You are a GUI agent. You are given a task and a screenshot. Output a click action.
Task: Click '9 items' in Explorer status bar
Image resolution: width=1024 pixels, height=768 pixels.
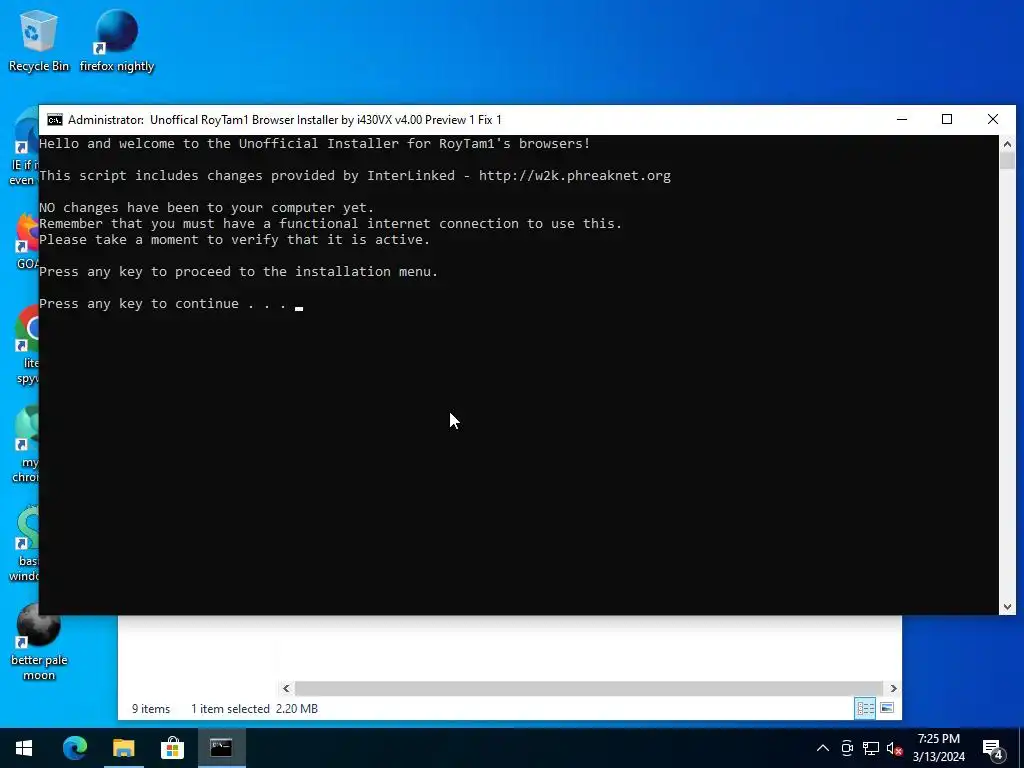coord(151,709)
